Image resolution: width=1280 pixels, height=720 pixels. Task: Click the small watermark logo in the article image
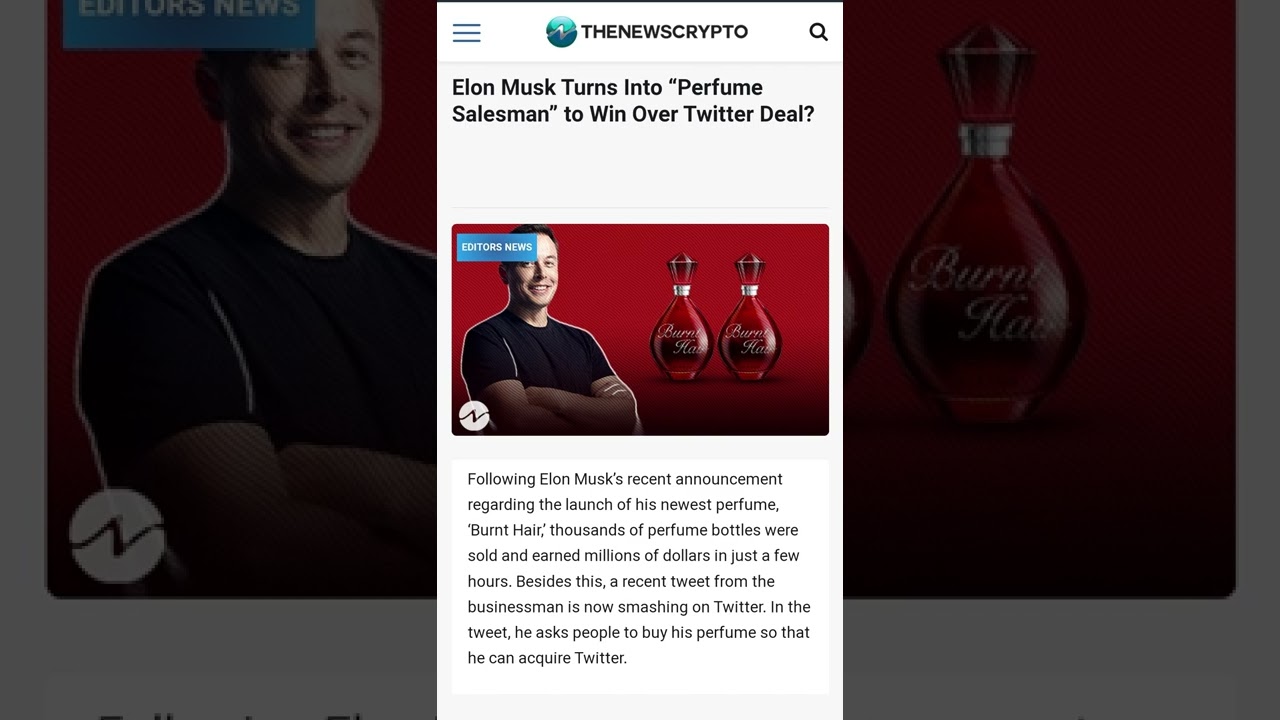click(474, 416)
